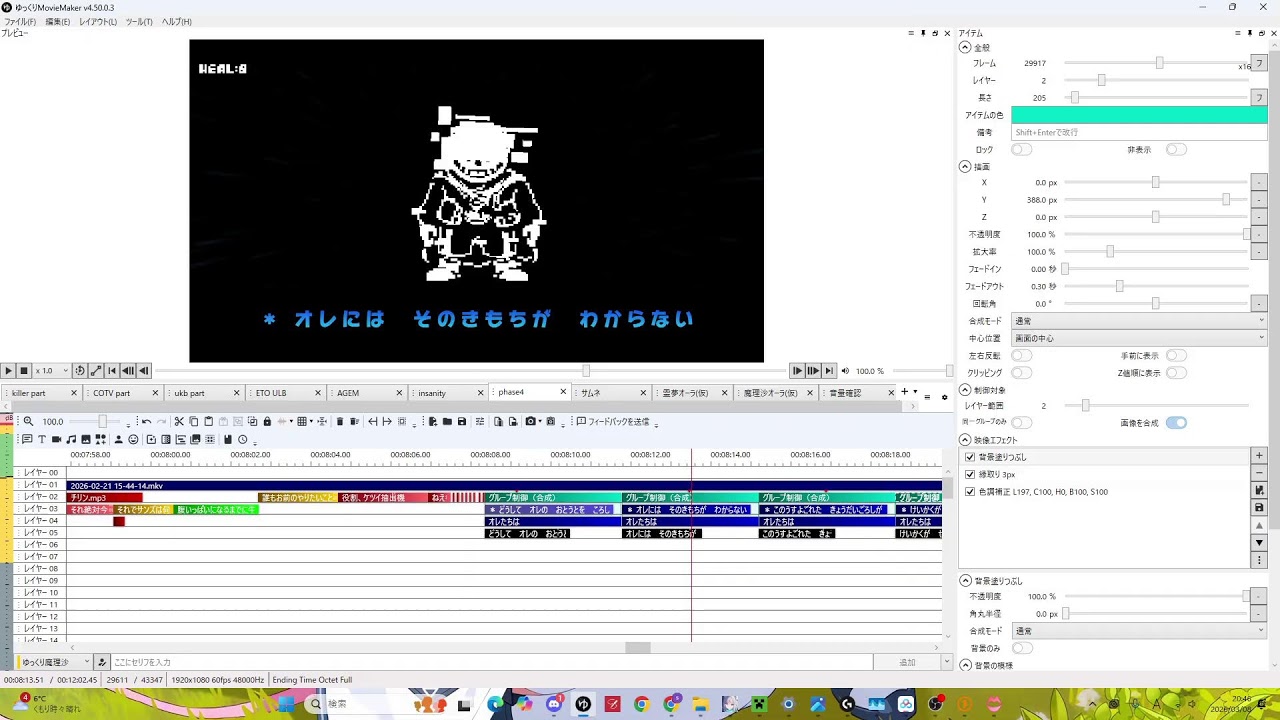Cut selected timeline item with scissors

[179, 421]
